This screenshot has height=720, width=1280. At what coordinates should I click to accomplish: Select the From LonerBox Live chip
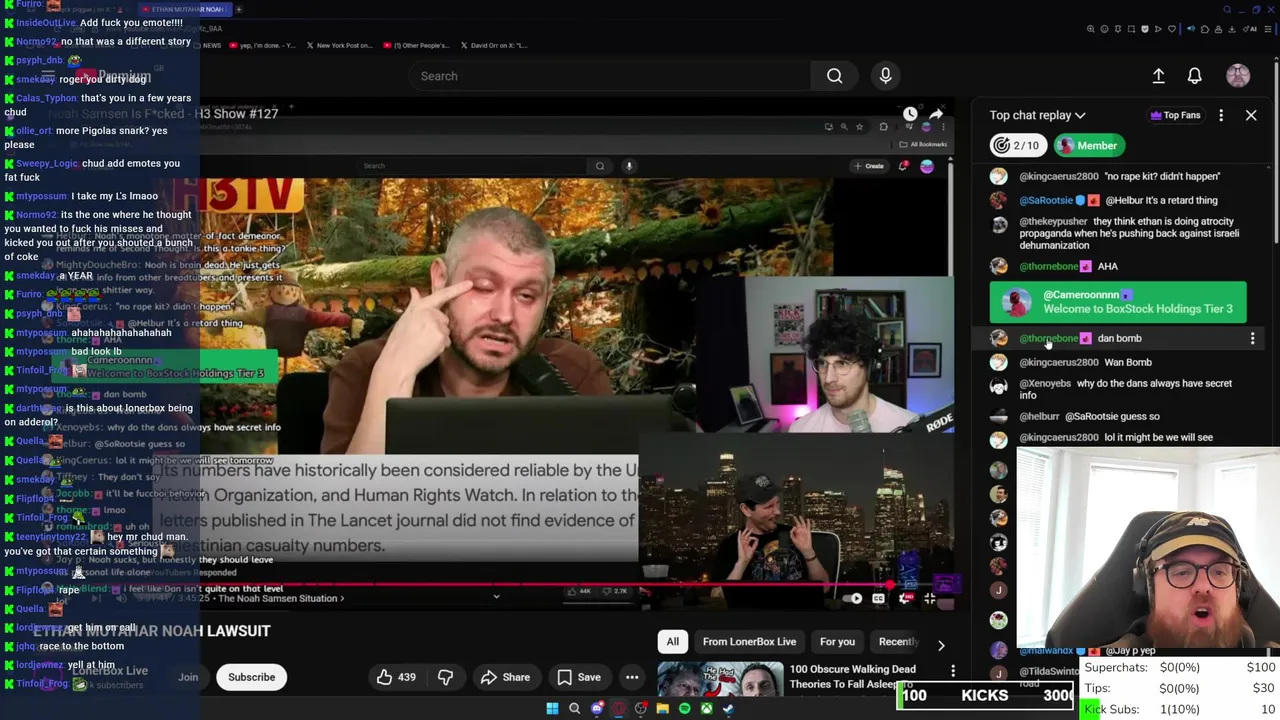tap(749, 642)
